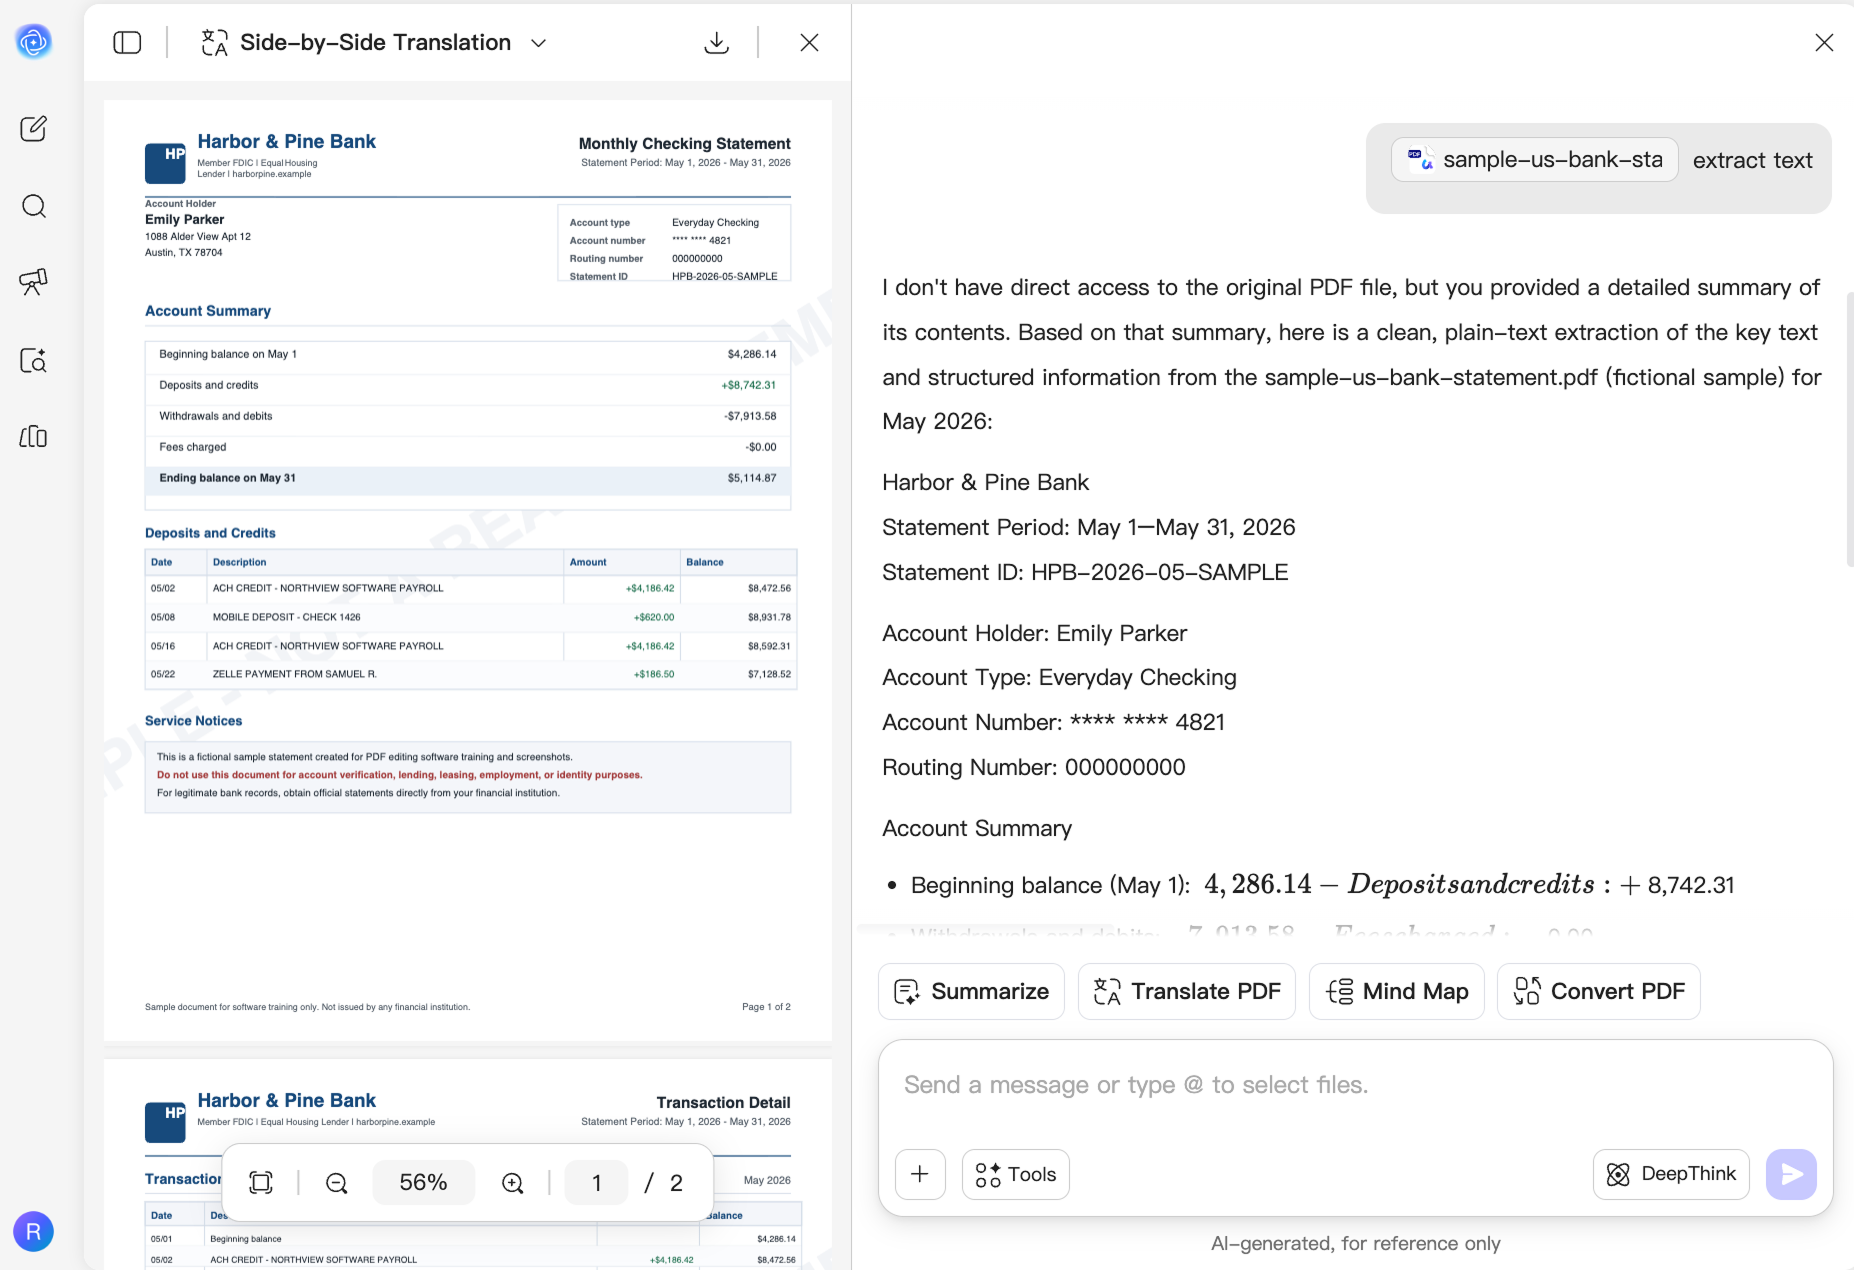The height and width of the screenshot is (1270, 1854).
Task: Open the search icon in left sidebar
Action: click(x=34, y=206)
